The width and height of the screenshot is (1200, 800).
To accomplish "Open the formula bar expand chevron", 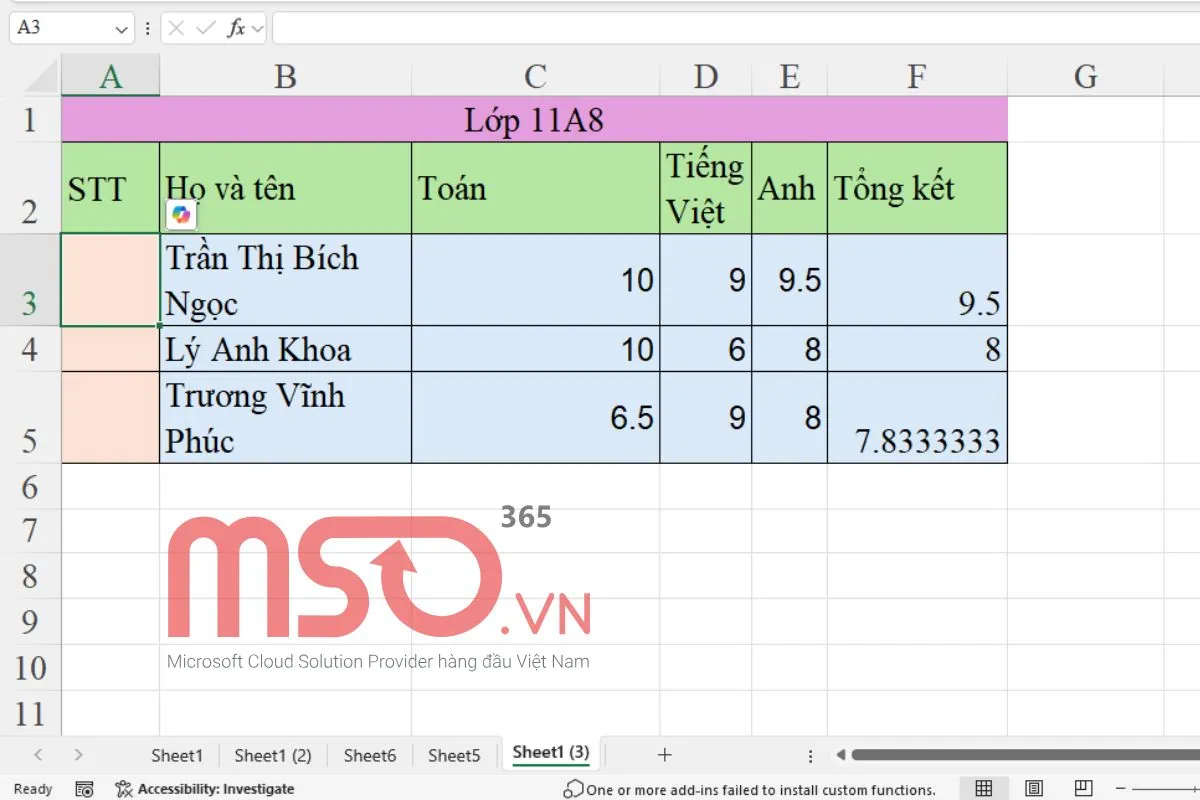I will click(256, 28).
